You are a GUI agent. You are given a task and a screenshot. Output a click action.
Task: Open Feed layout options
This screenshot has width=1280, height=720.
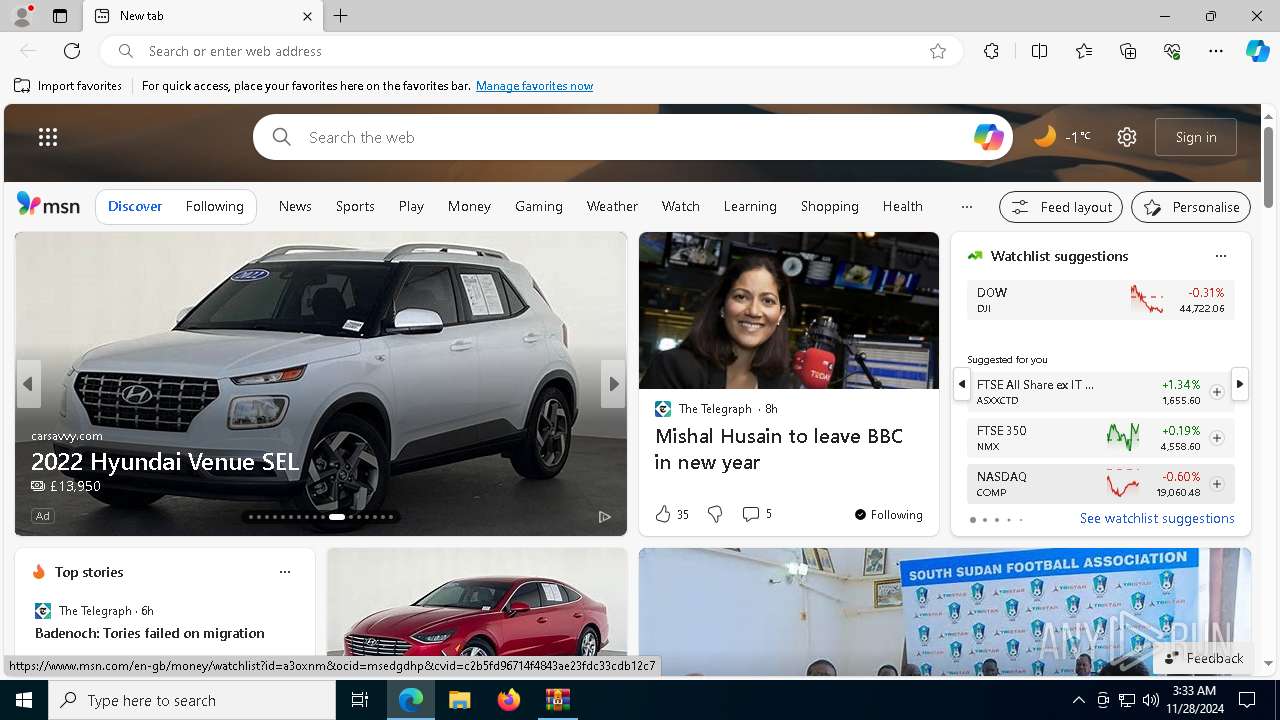tap(1061, 207)
